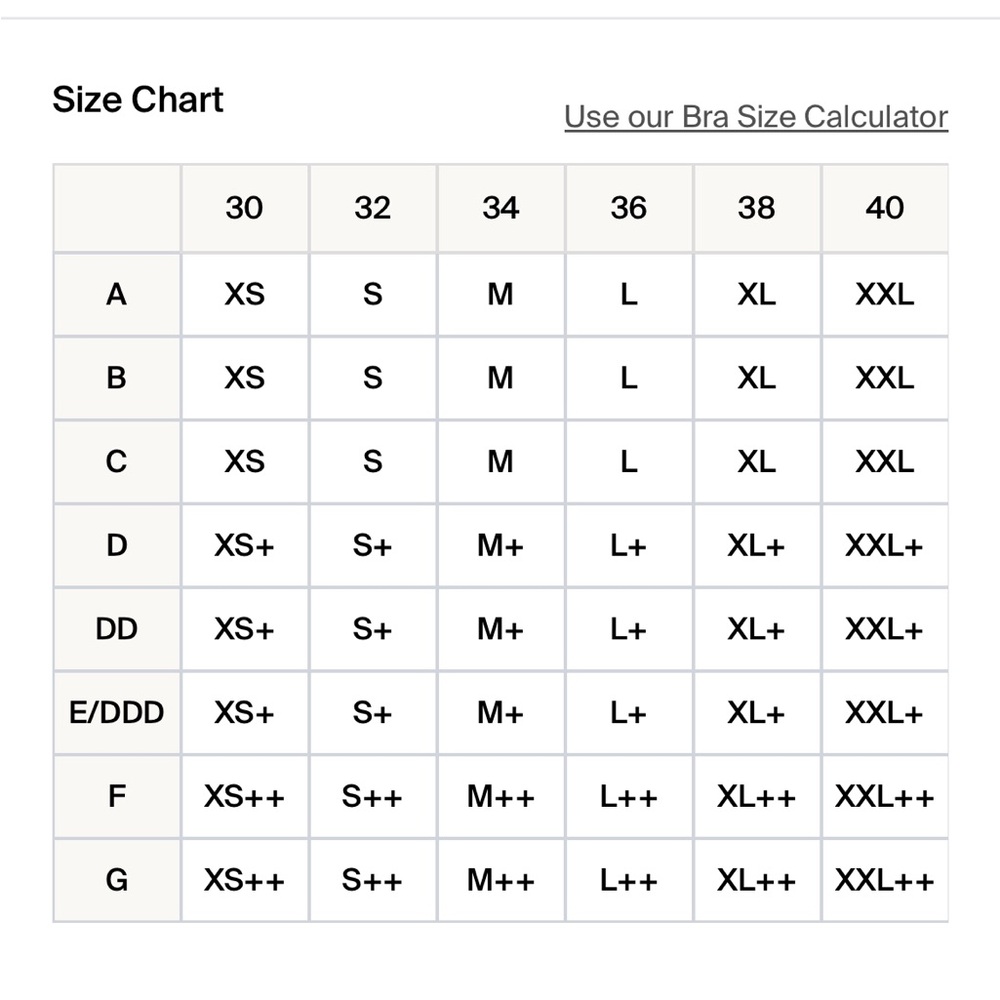
Task: Select the M+ cell in row D
Action: click(501, 546)
